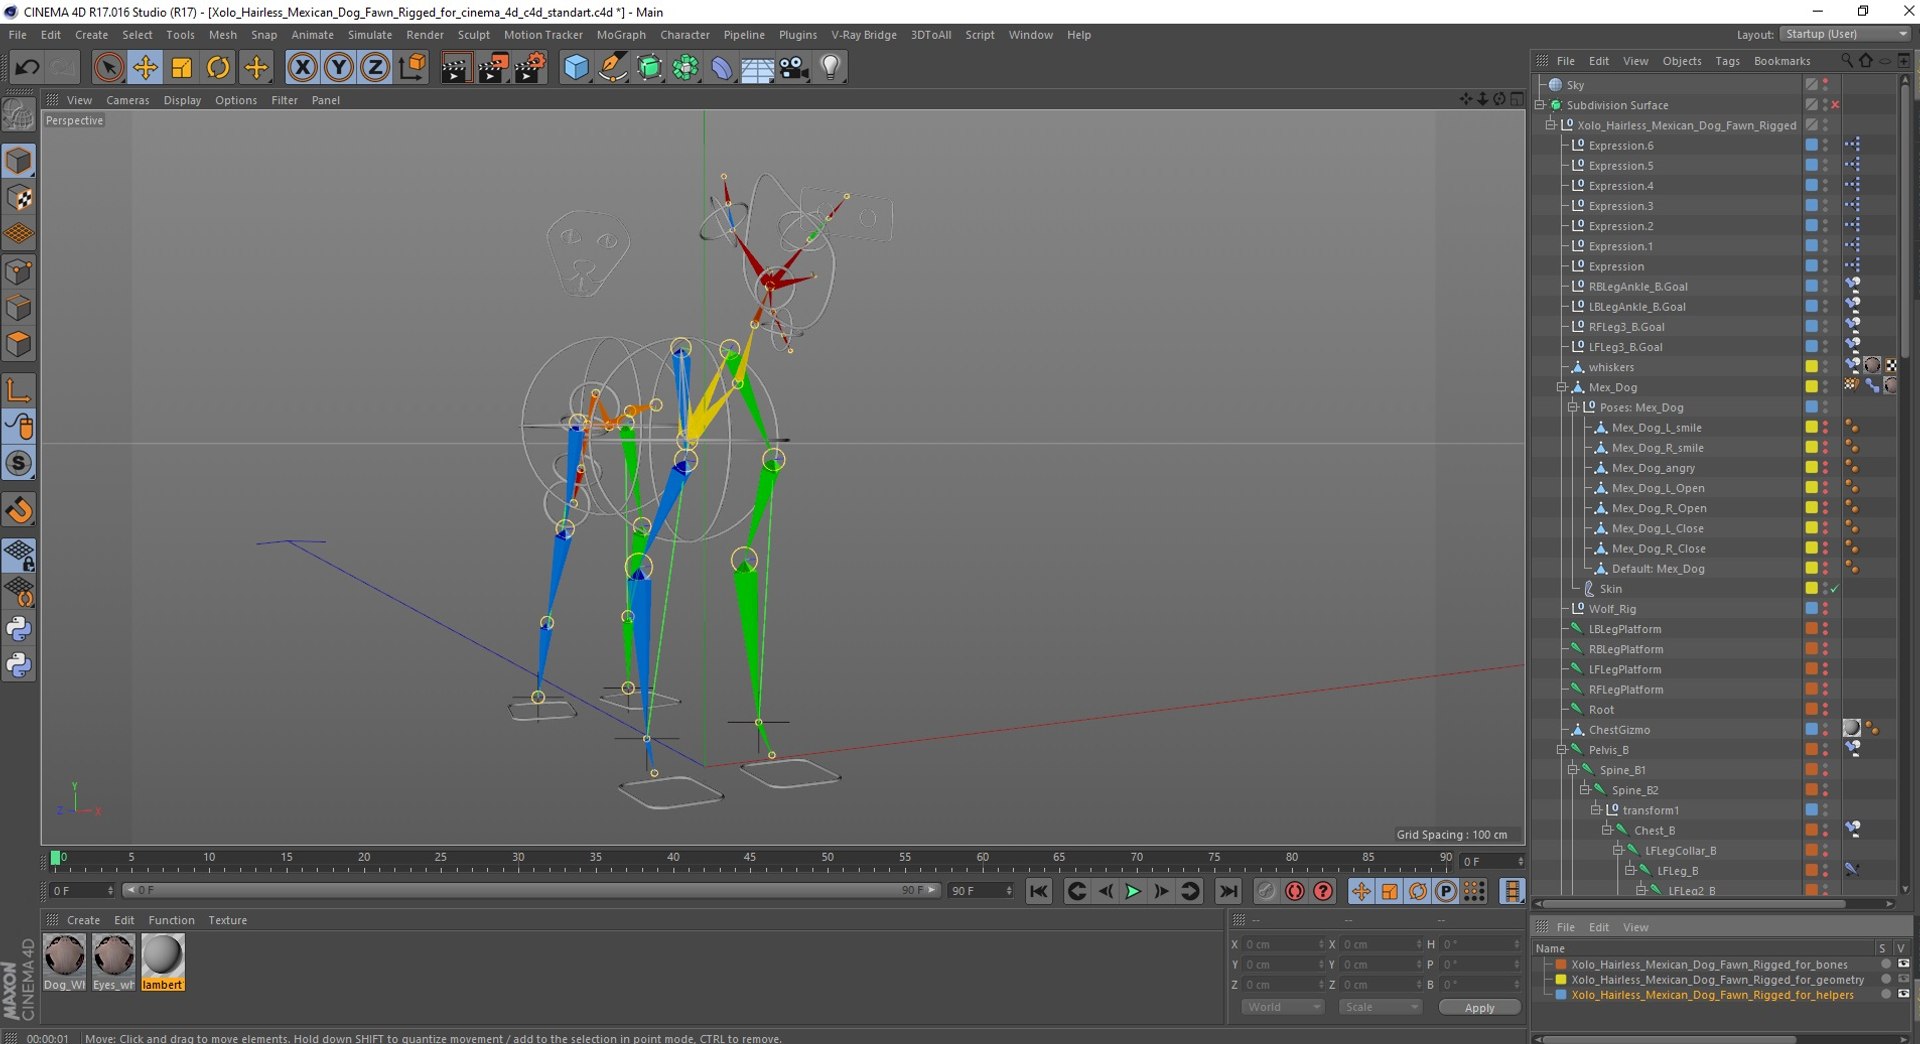
Task: Click the Snap enable S icon
Action: tap(19, 463)
